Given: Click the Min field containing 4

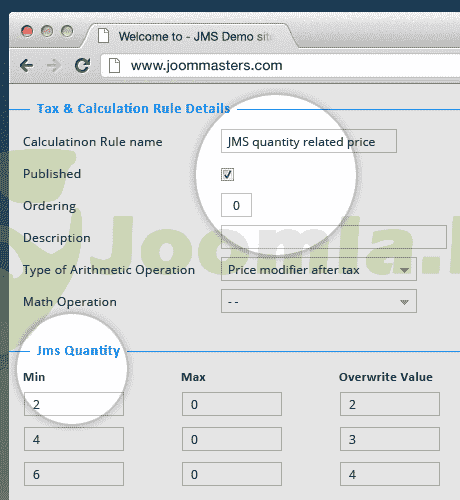Looking at the screenshot, I should click(74, 439).
